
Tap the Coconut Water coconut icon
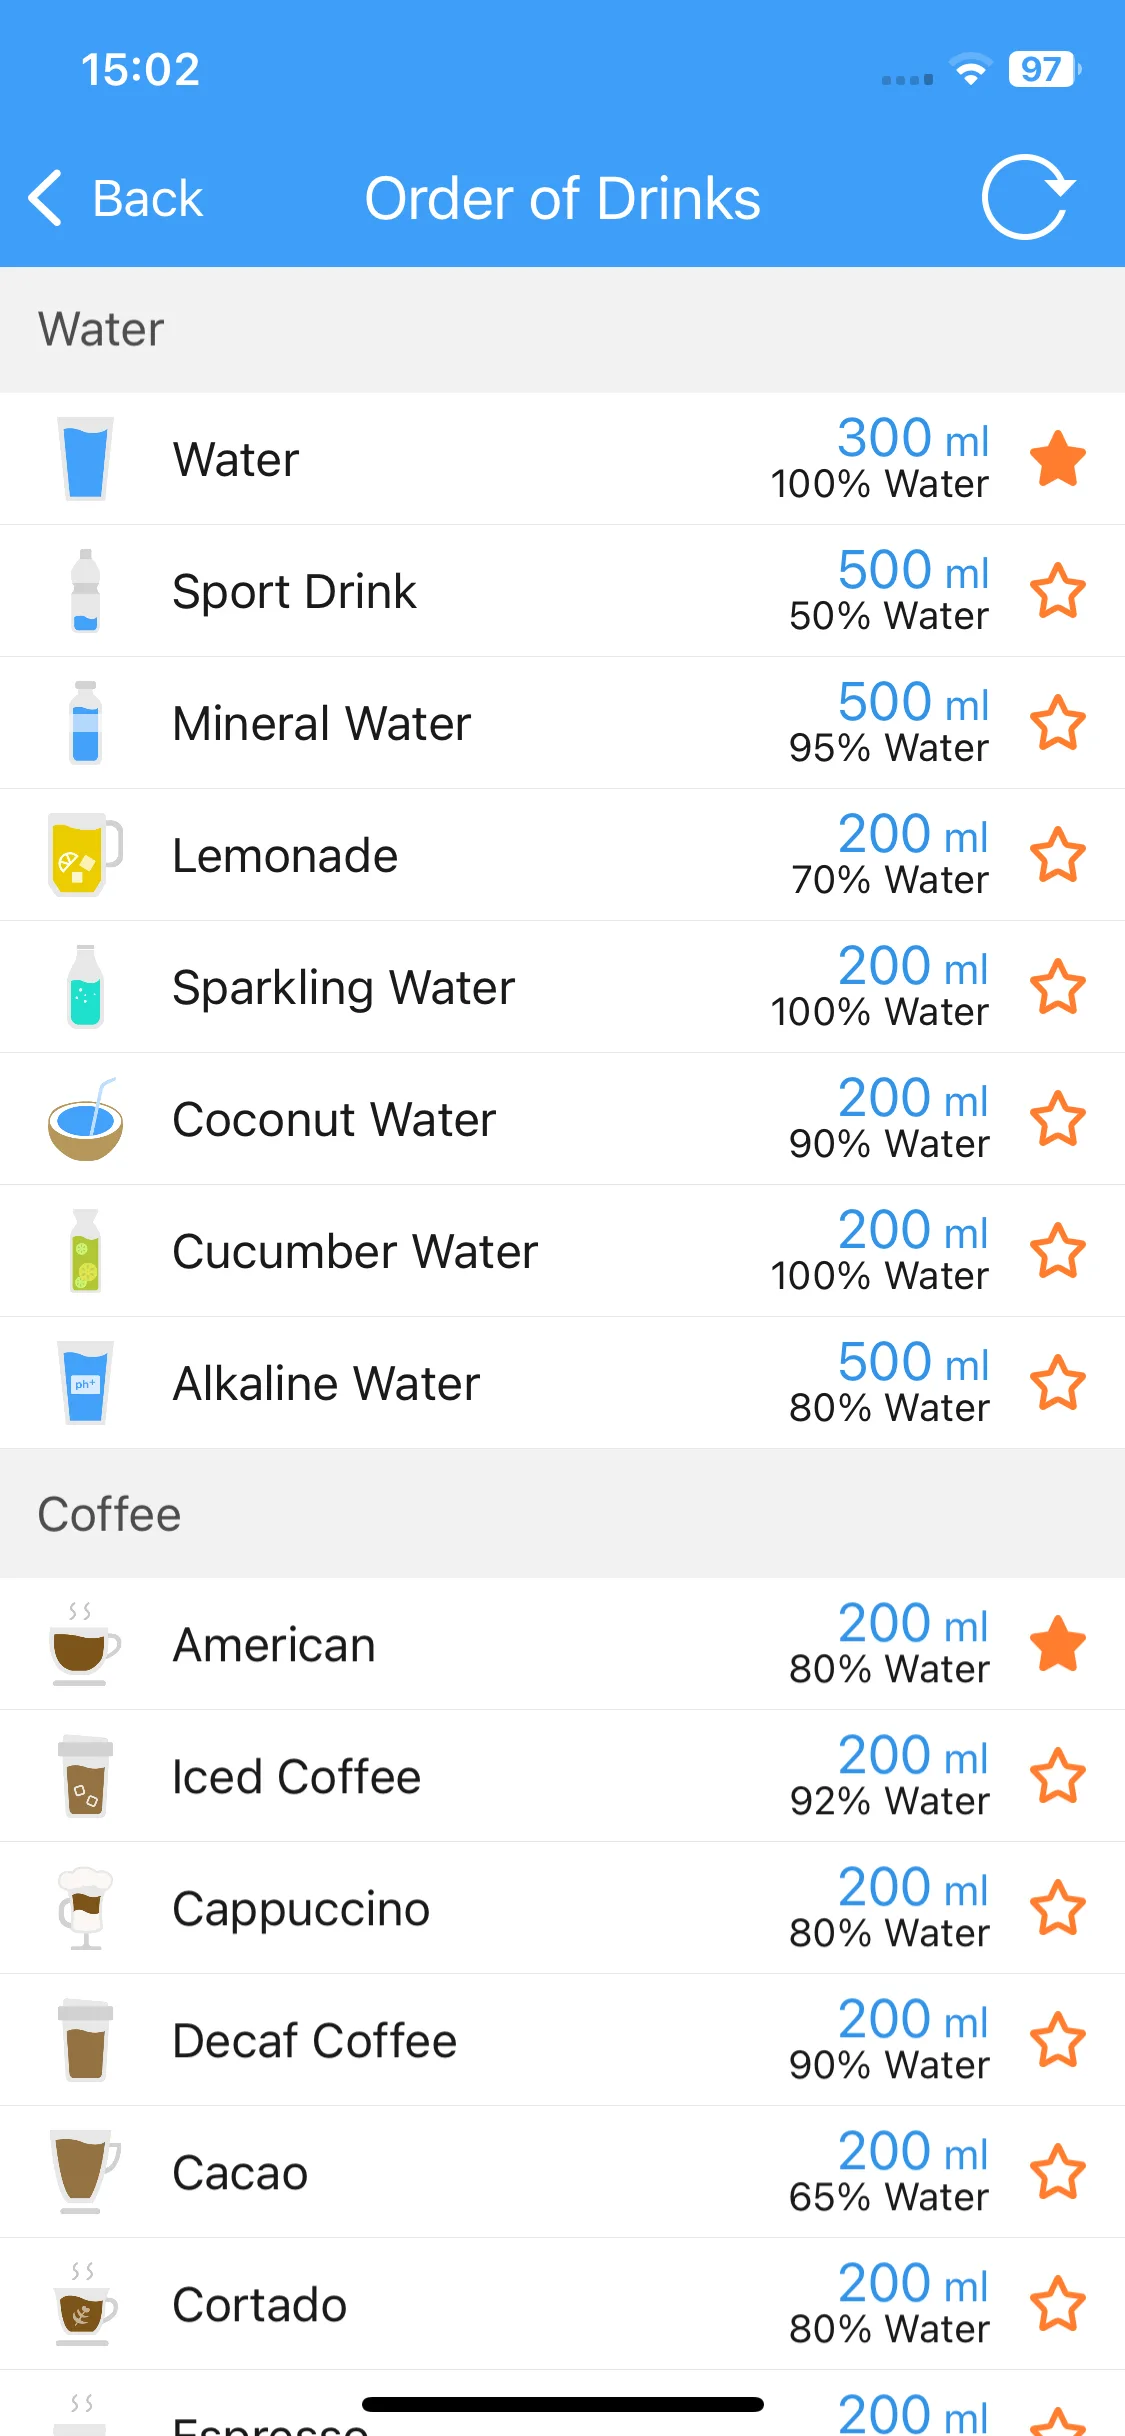pos(85,1118)
